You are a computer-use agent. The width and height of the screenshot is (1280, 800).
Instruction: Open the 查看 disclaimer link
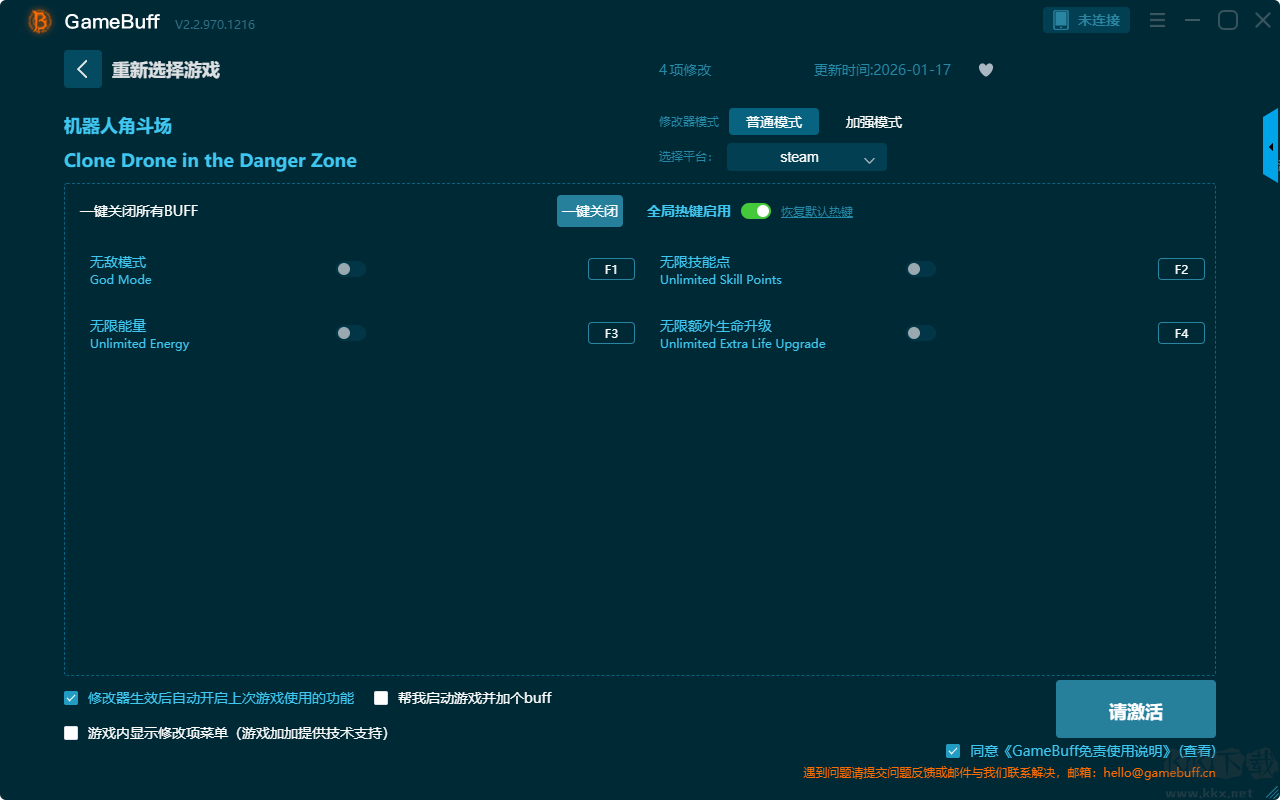[1198, 751]
